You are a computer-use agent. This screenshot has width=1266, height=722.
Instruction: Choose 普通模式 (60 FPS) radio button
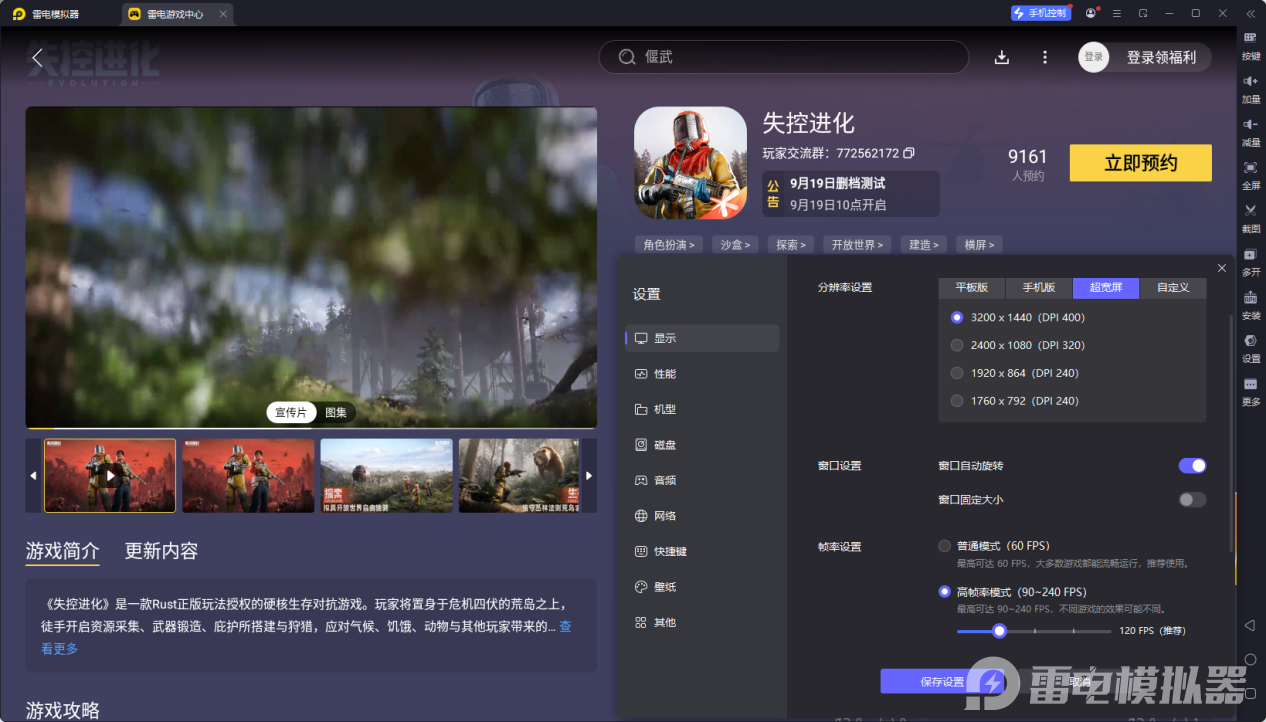pos(944,546)
